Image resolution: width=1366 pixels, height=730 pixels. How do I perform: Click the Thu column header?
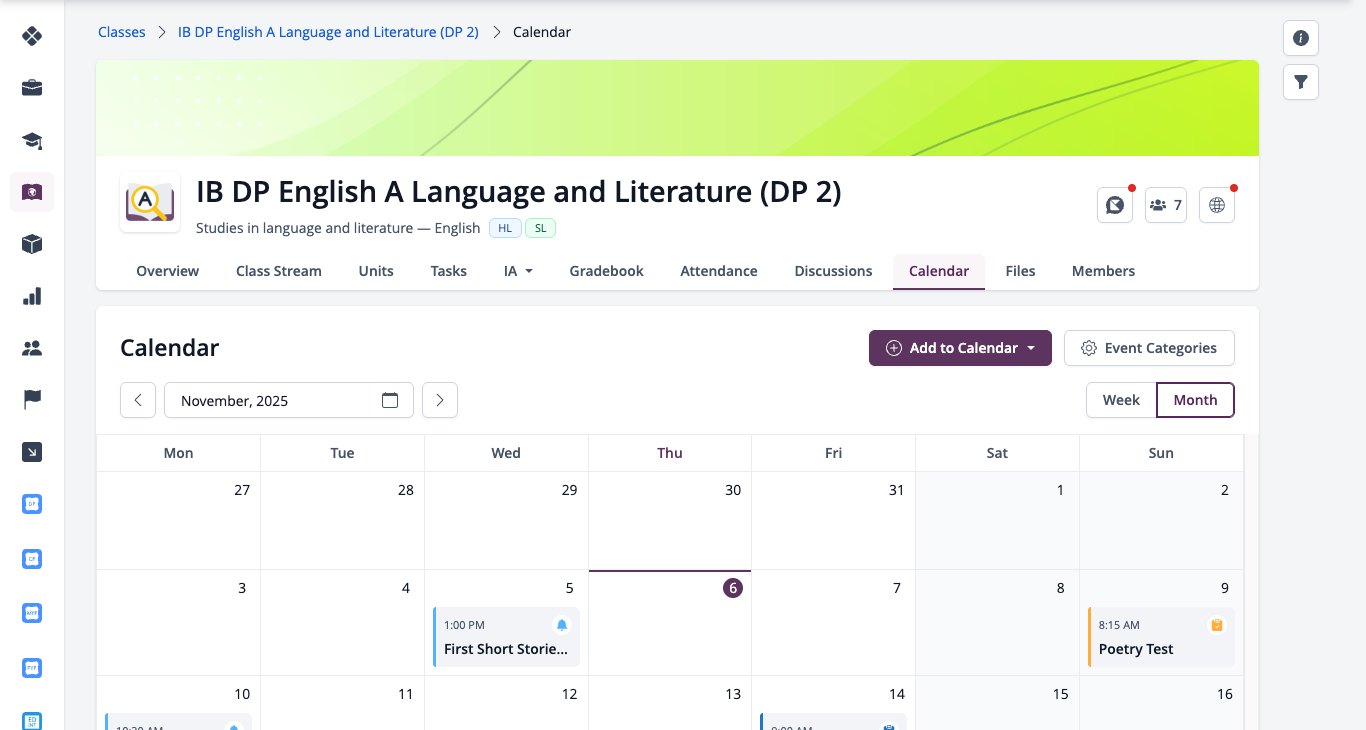pos(670,453)
